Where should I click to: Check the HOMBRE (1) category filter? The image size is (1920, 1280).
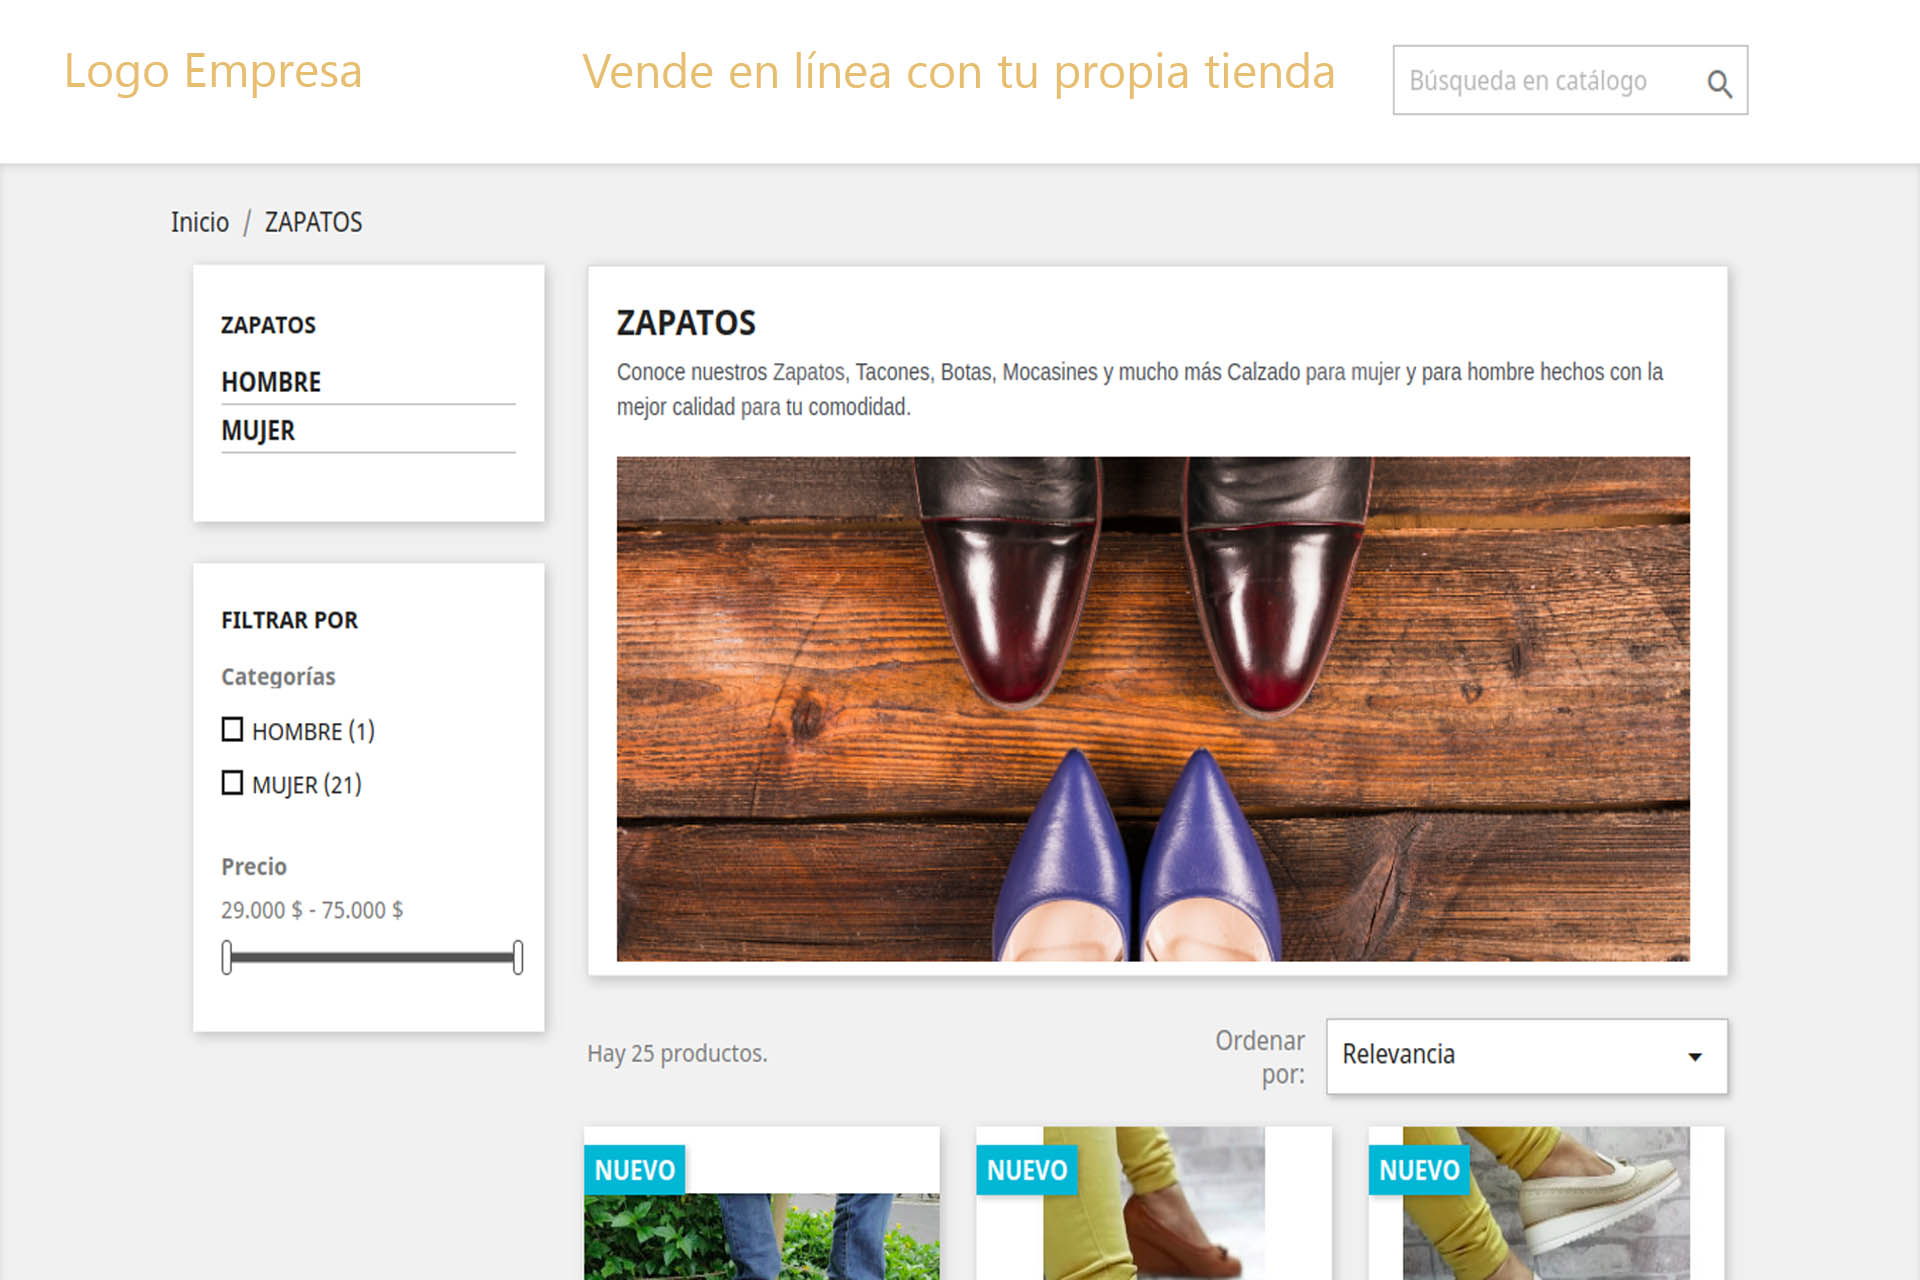[232, 730]
